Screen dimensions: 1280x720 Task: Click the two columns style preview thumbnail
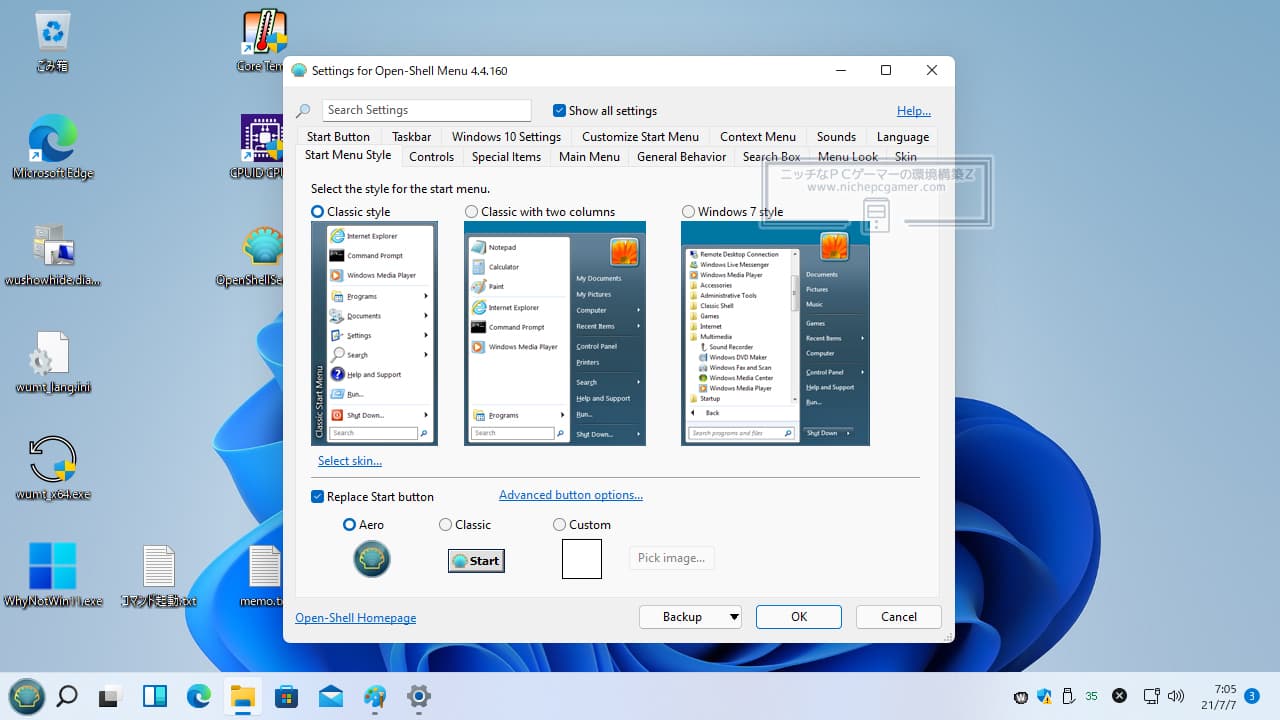(x=555, y=333)
